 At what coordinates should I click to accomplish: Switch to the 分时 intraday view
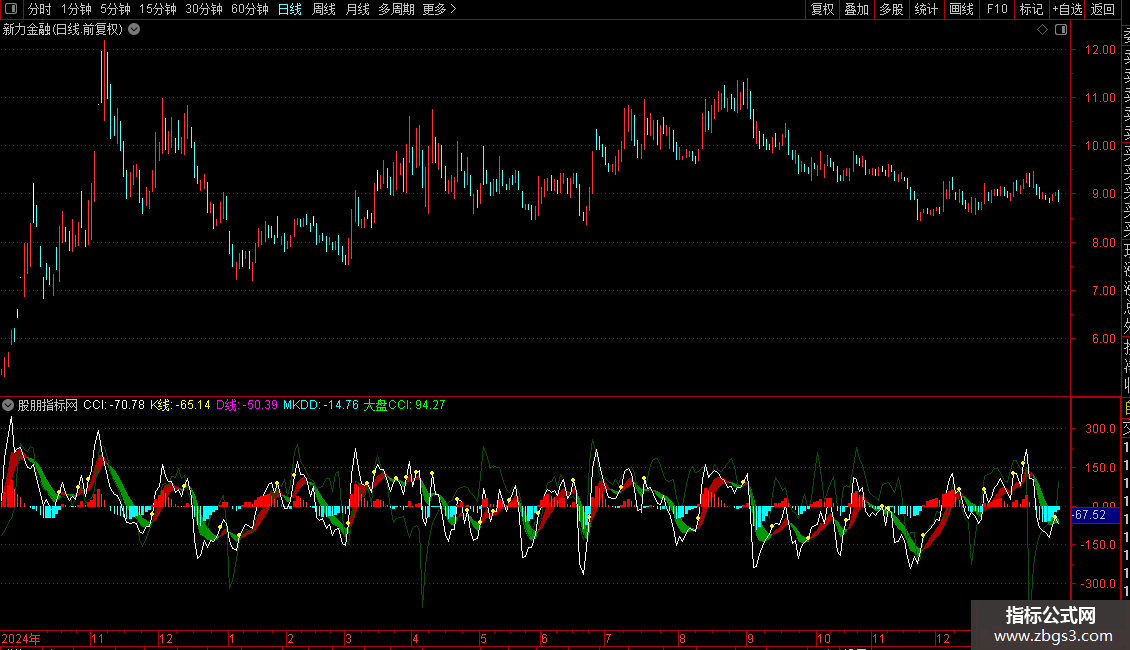[x=40, y=9]
